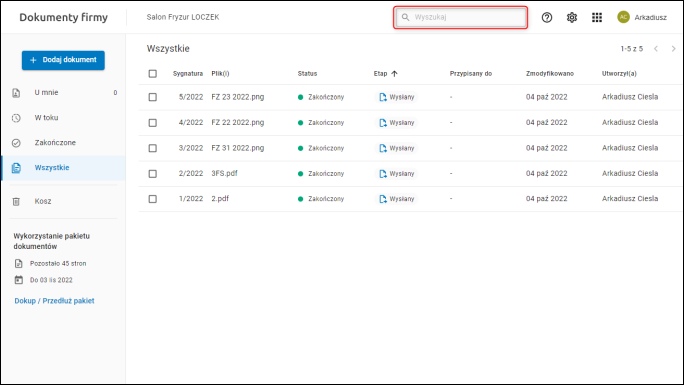Click Arkadiusz Ciesla in FZ 22 2022.png row
The width and height of the screenshot is (684, 385).
coord(630,123)
